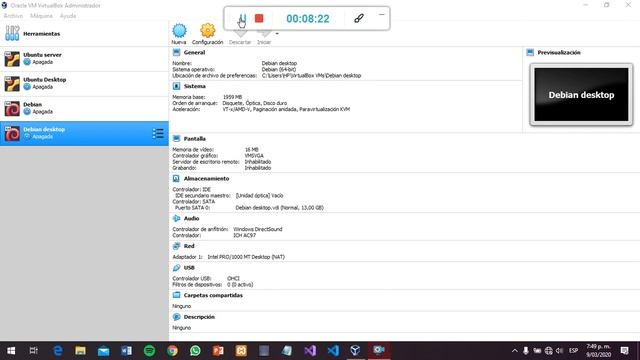Image resolution: width=640 pixels, height=360 pixels.
Task: Switch to VirtualBox taskbar icon
Action: tap(356, 351)
